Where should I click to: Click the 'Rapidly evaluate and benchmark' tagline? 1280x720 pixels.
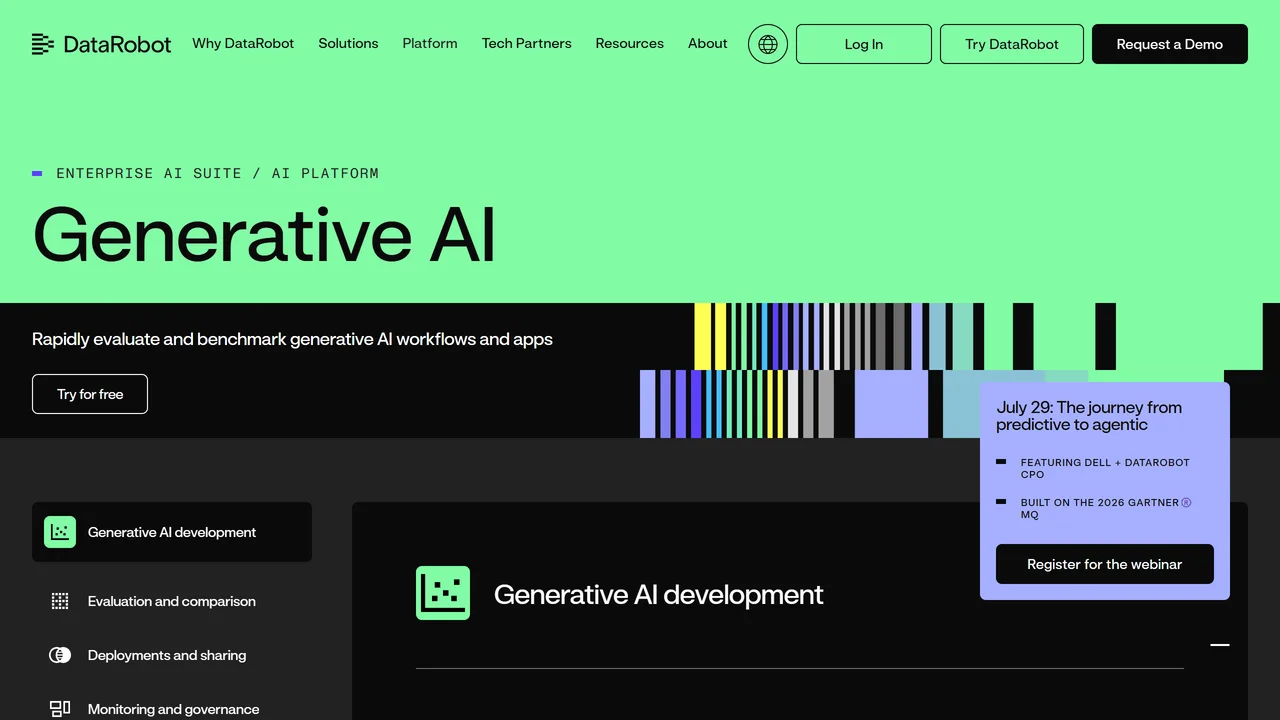coord(292,339)
